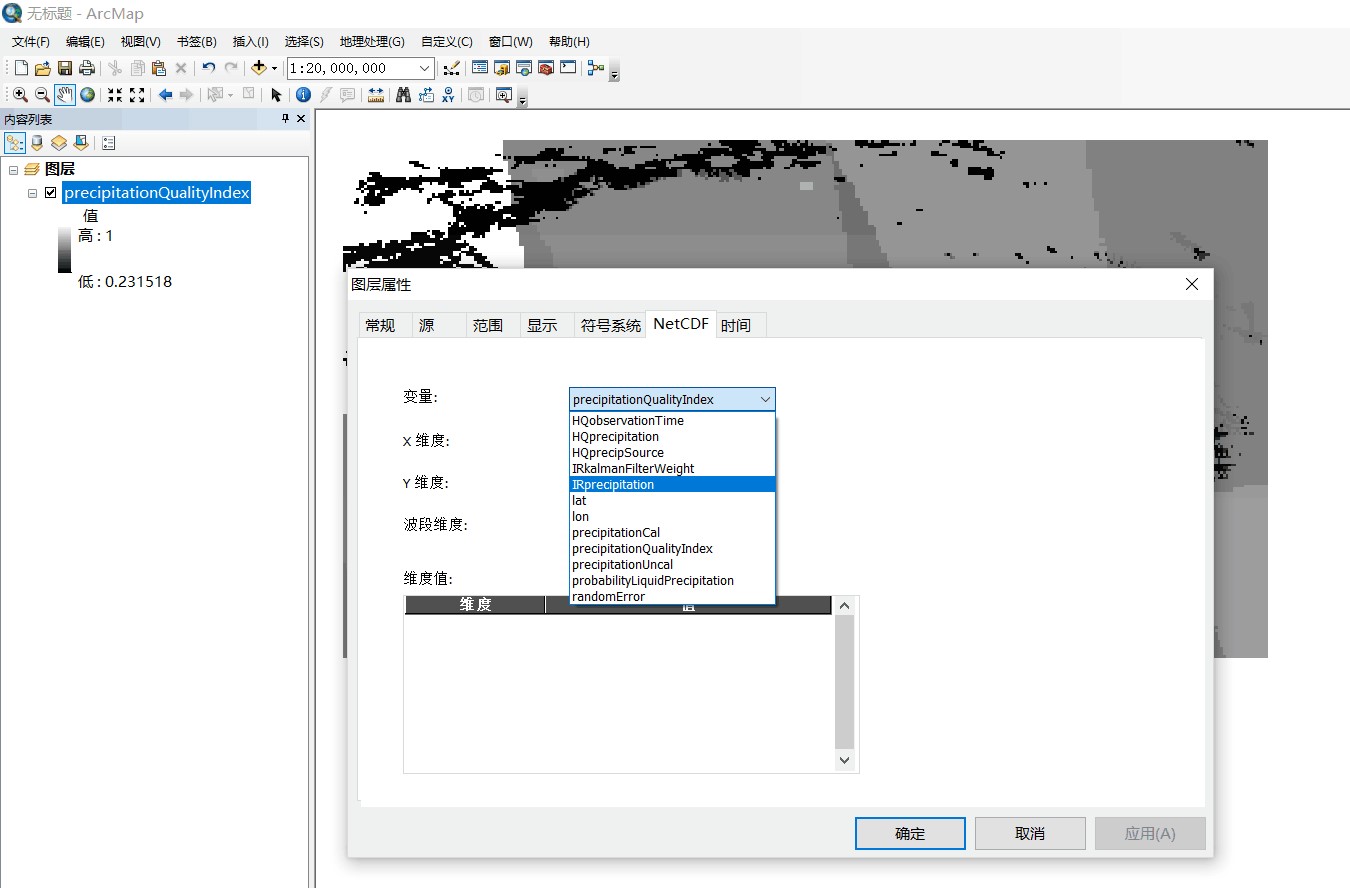Collapse precipitationQualityIndex layer legend
This screenshot has width=1350, height=888.
point(32,193)
